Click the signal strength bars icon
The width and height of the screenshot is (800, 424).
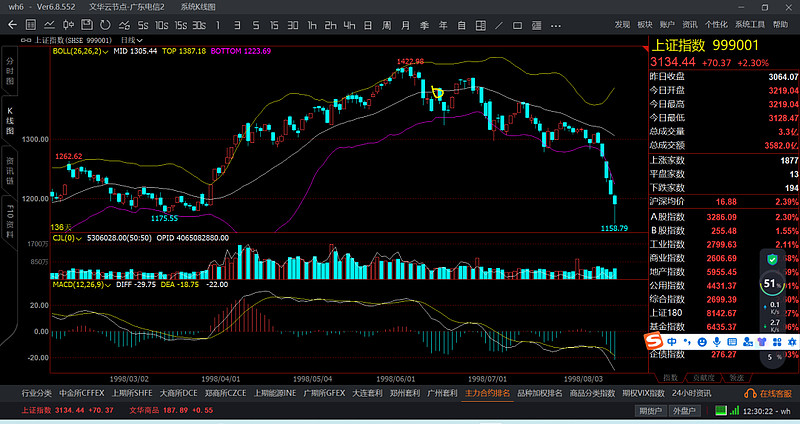[x=734, y=410]
